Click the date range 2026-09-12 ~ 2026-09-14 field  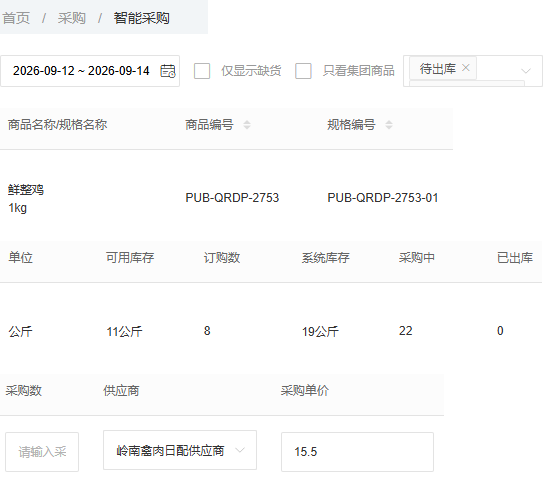[90, 71]
